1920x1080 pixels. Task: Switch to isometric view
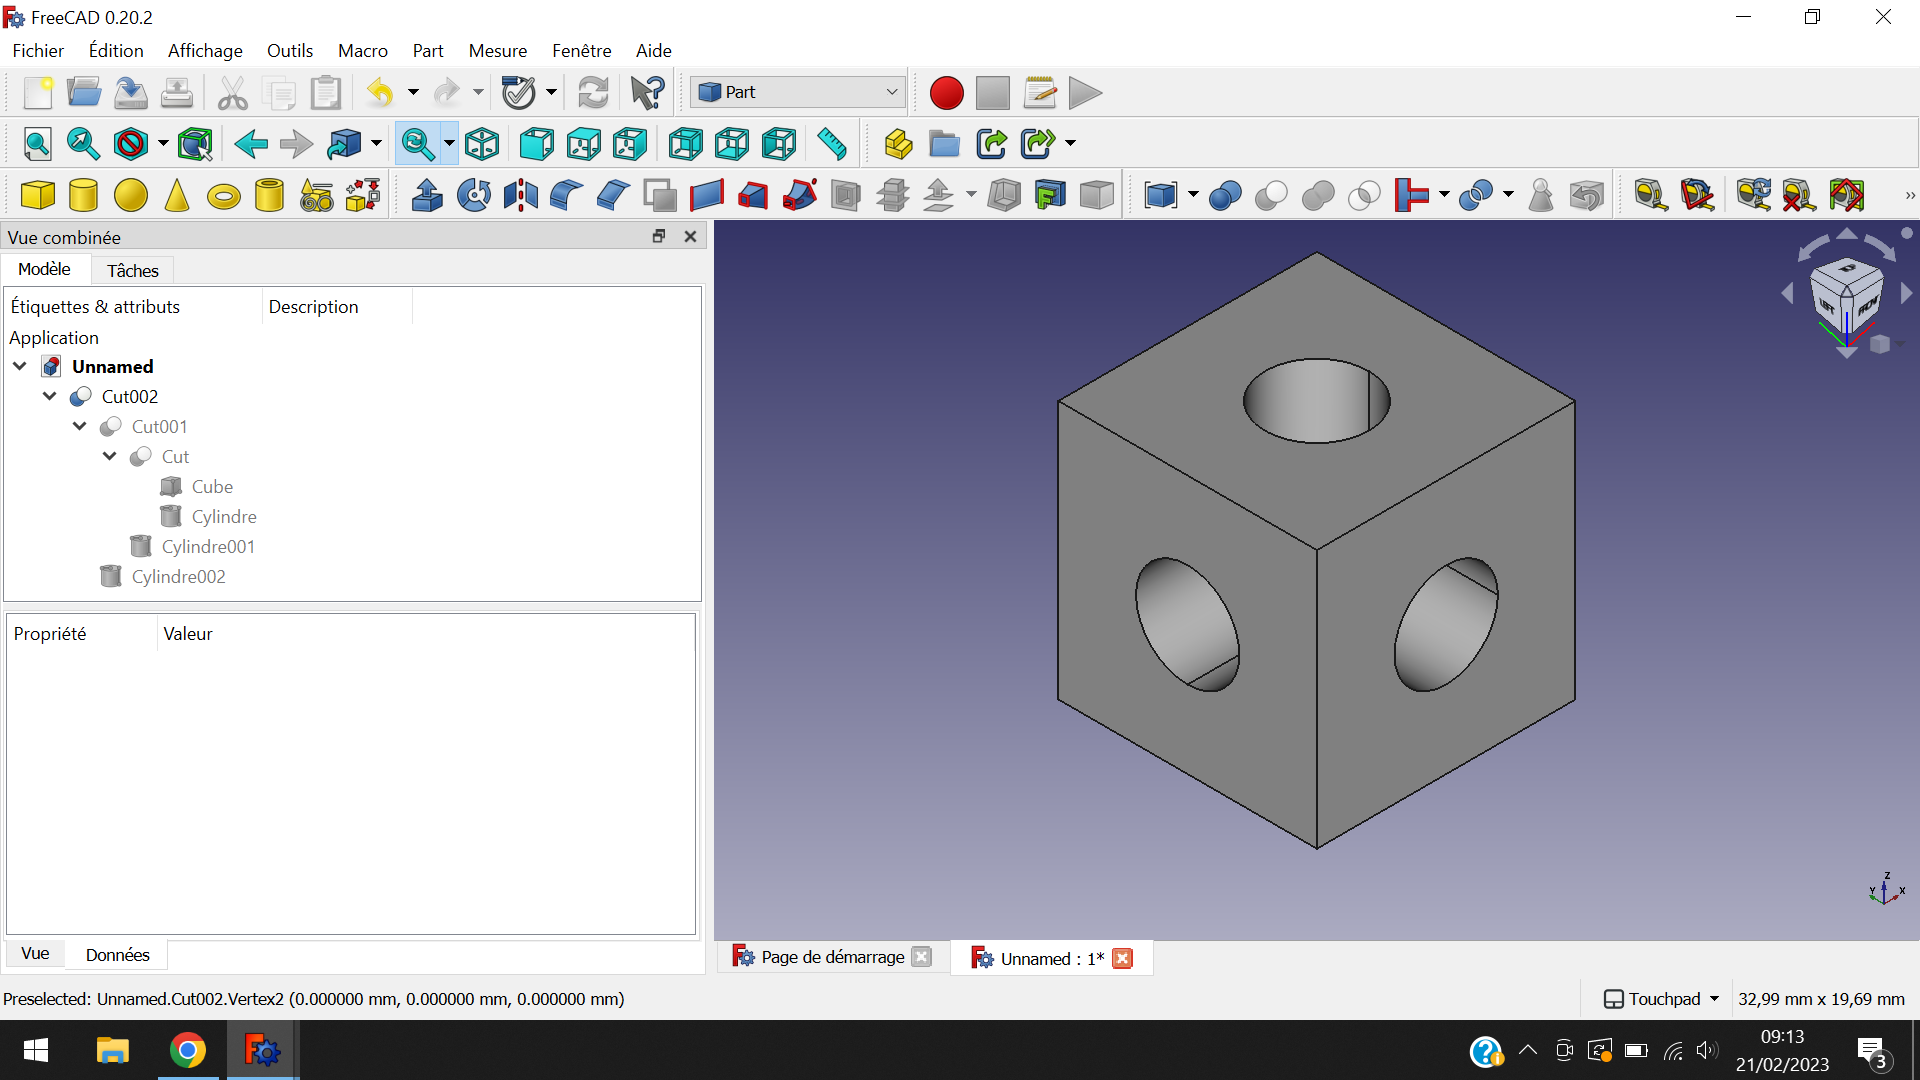pyautogui.click(x=482, y=144)
